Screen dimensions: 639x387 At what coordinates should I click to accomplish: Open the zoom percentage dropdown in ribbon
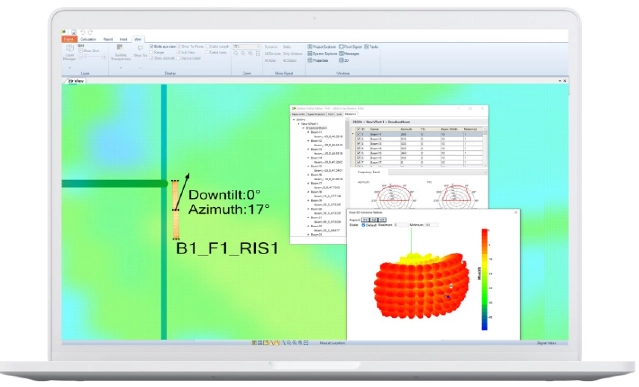[x=247, y=46]
